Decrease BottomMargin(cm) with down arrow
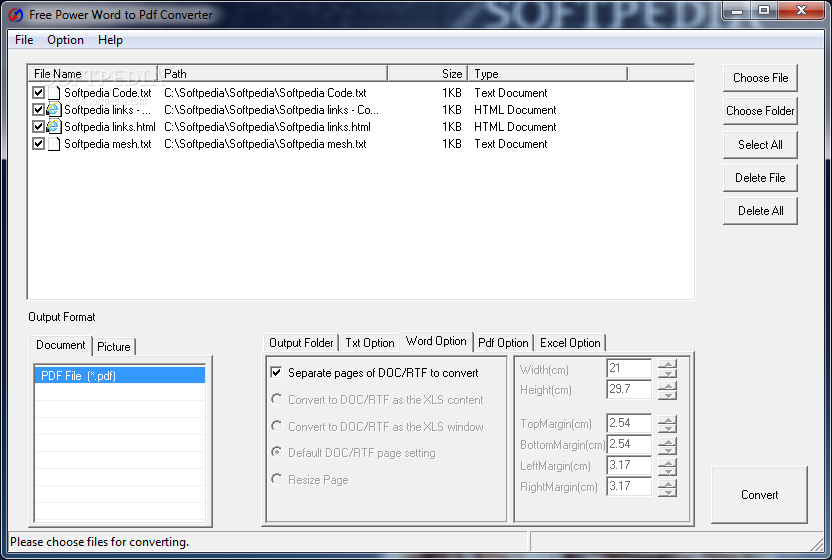 click(x=668, y=450)
